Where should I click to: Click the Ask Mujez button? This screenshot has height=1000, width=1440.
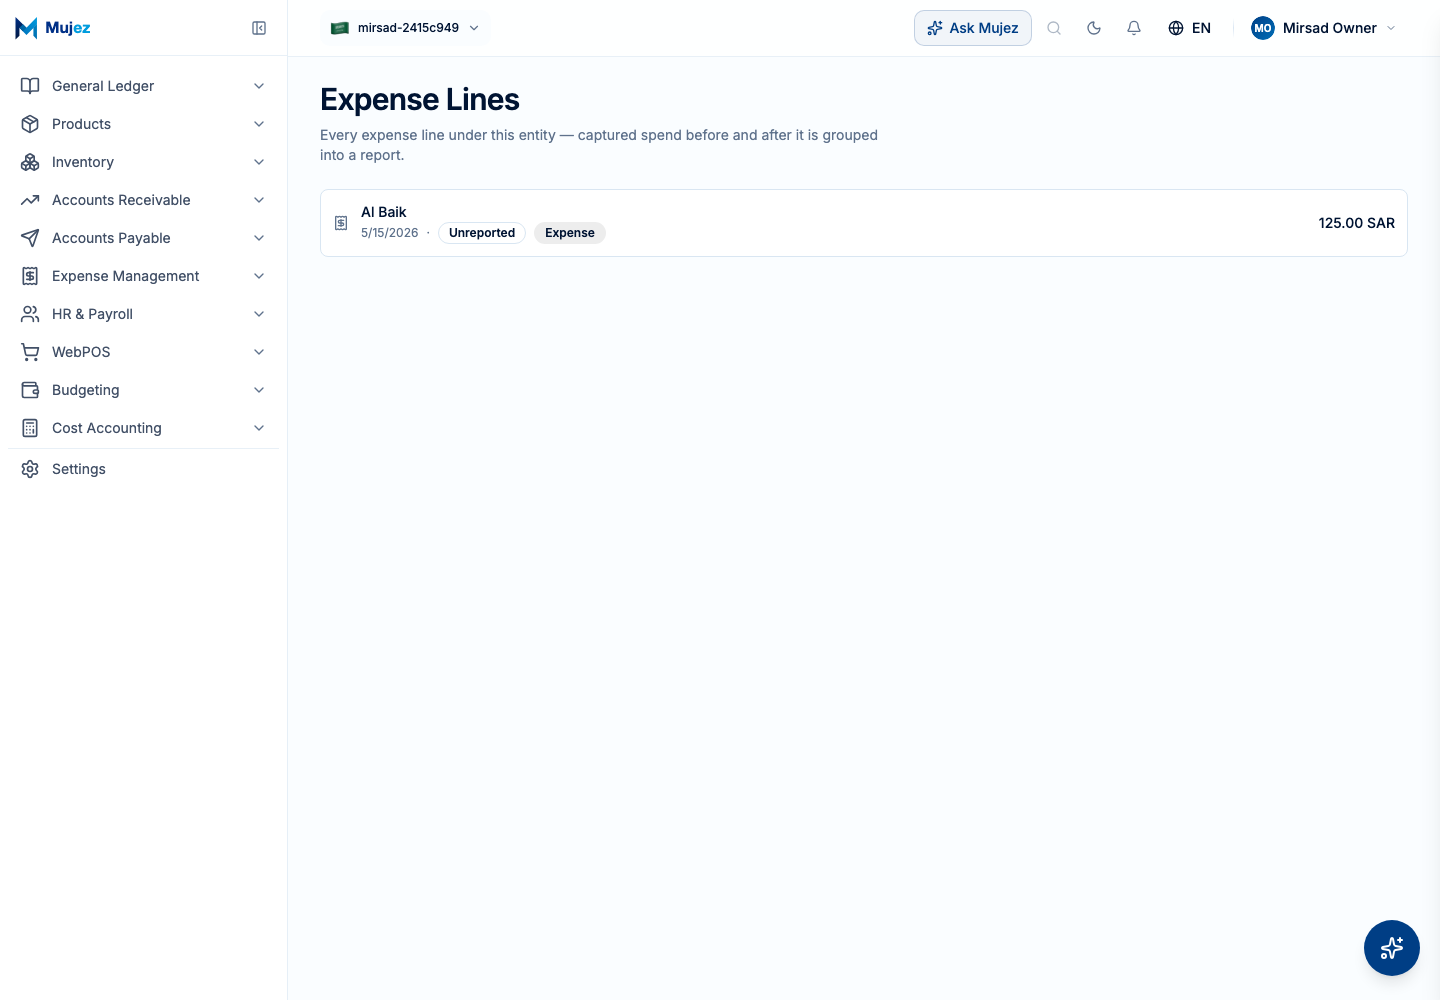point(973,28)
